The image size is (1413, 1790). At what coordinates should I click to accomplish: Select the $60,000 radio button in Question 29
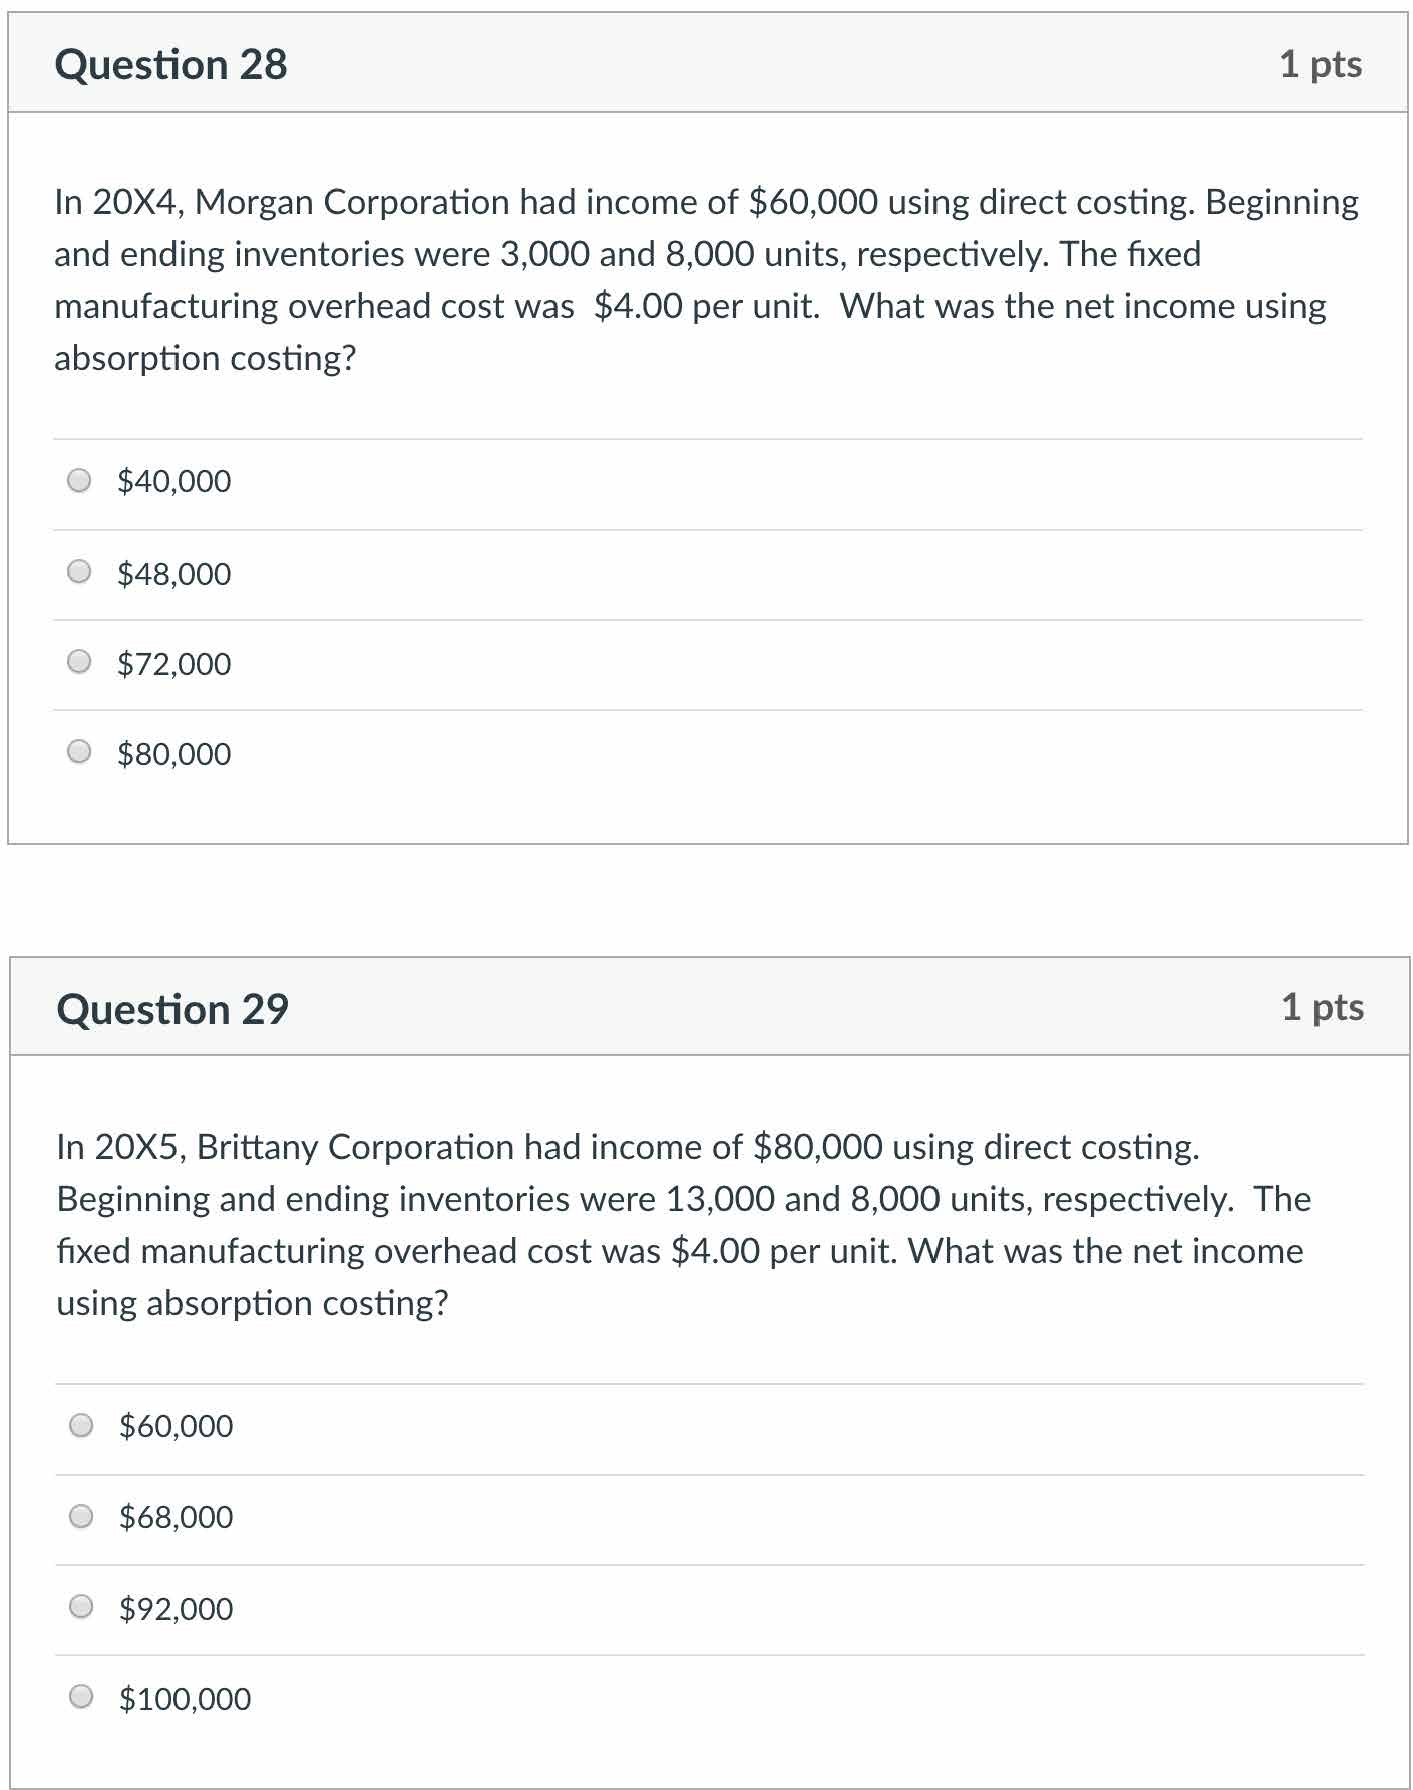(82, 1425)
